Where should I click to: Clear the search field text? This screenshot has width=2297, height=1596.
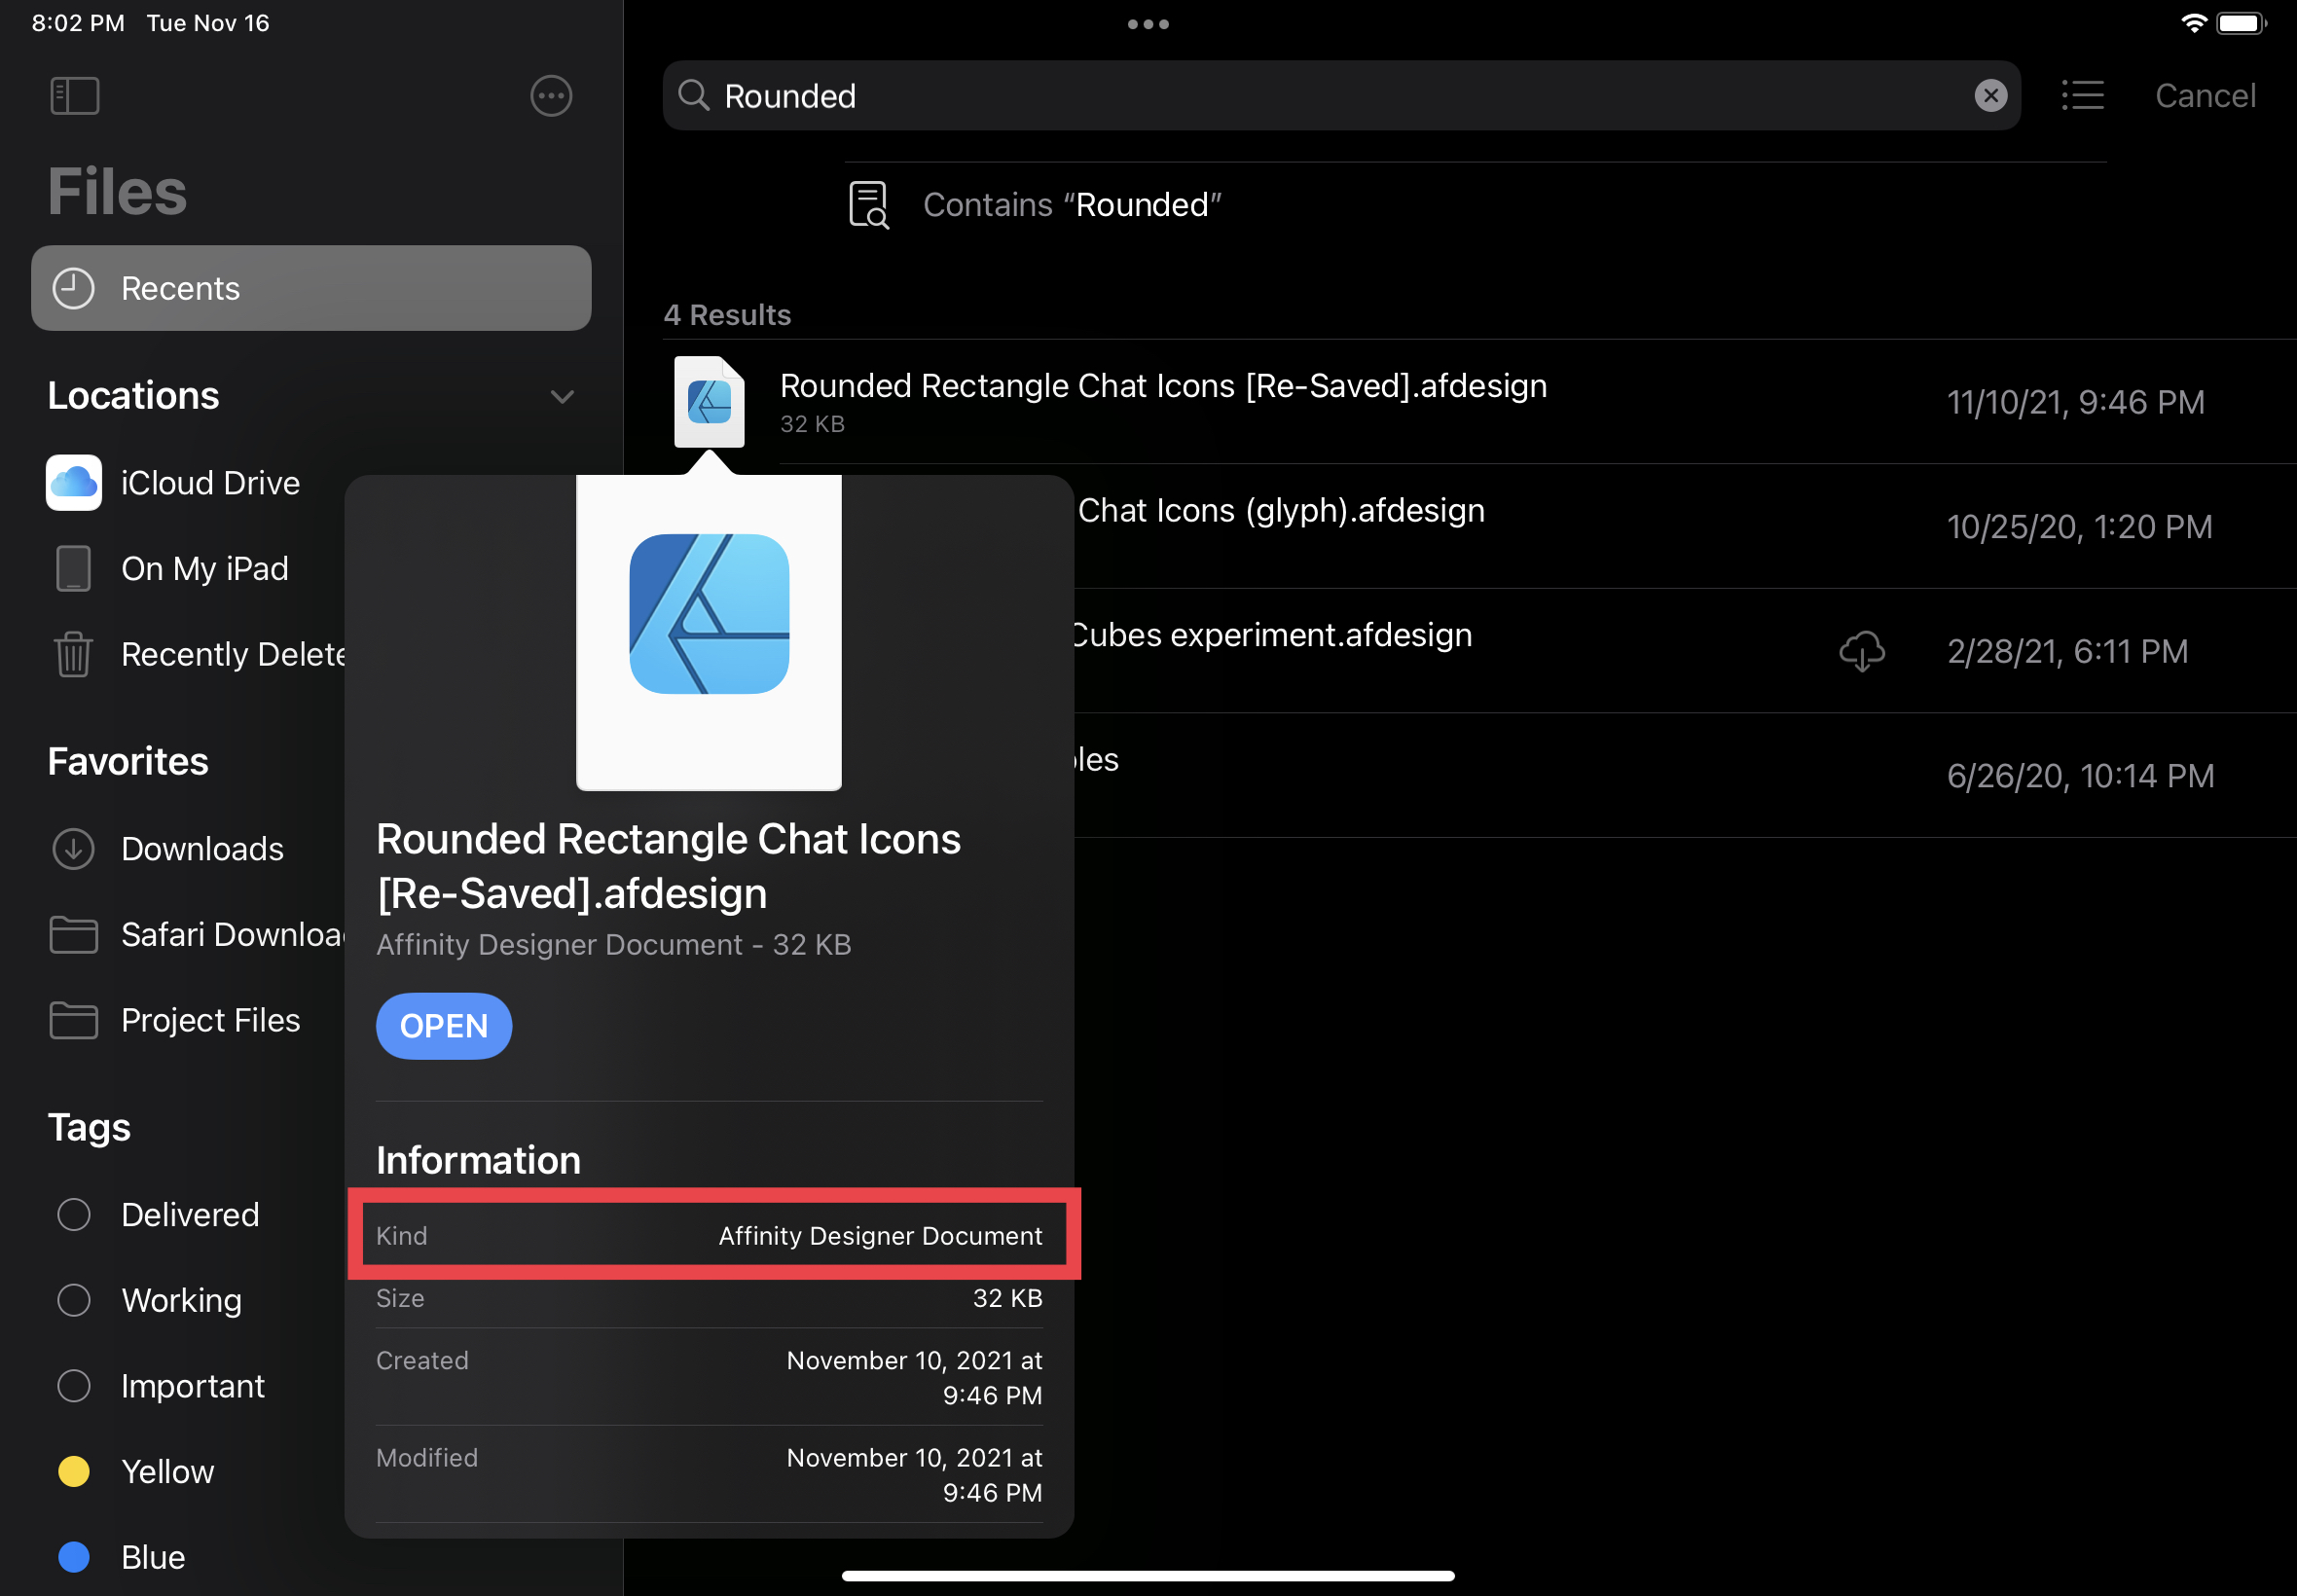(1990, 96)
